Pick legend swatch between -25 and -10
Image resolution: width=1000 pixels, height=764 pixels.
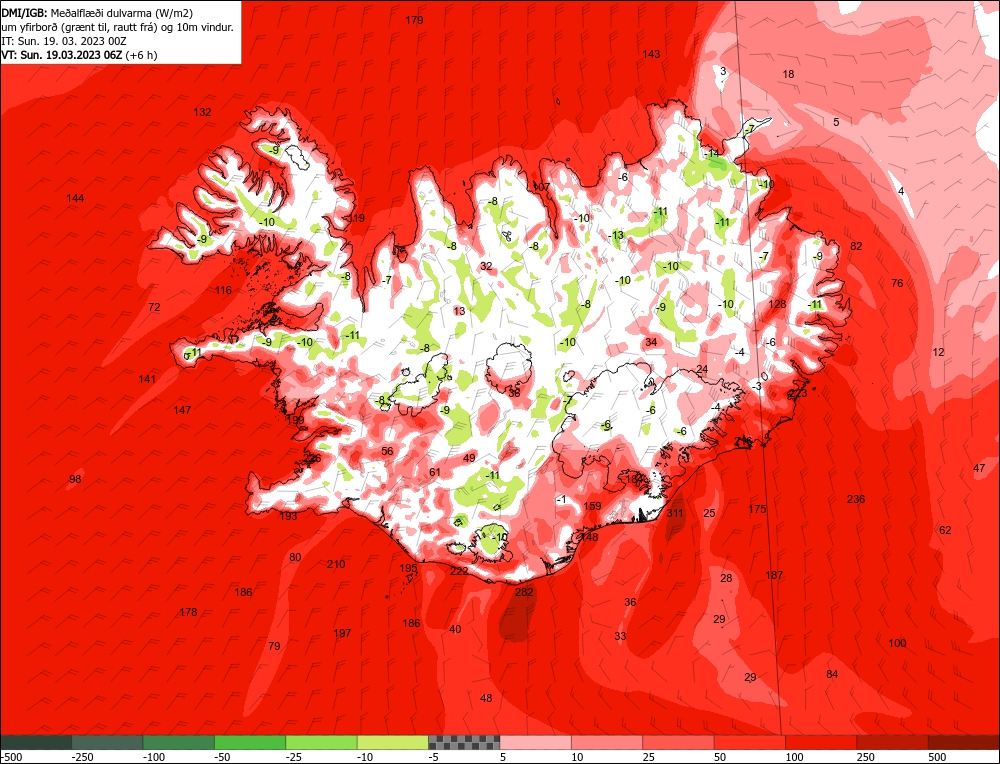point(321,742)
